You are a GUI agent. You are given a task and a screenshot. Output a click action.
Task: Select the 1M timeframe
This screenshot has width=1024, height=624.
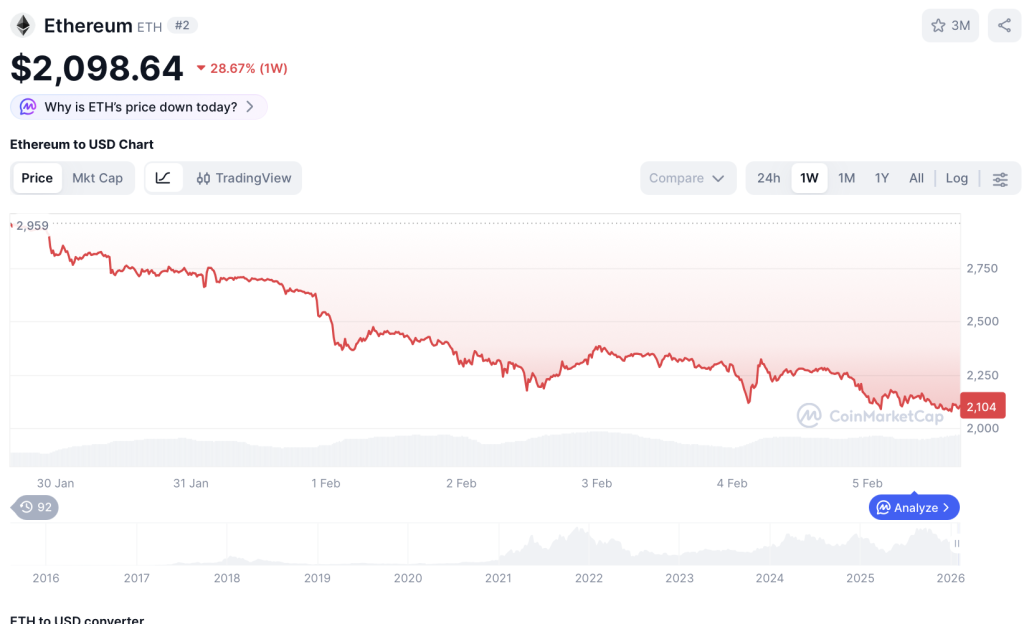(x=846, y=177)
